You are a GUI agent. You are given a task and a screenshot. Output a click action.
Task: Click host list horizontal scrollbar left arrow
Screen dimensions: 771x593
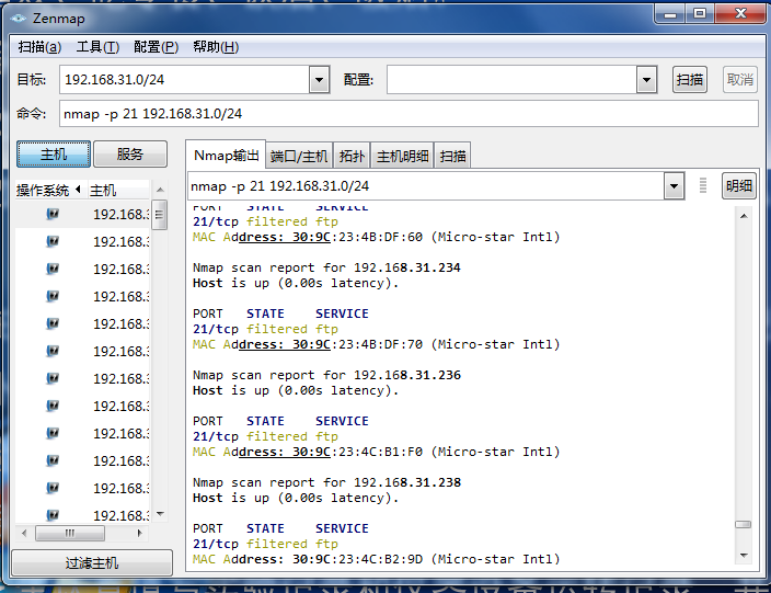[24, 533]
